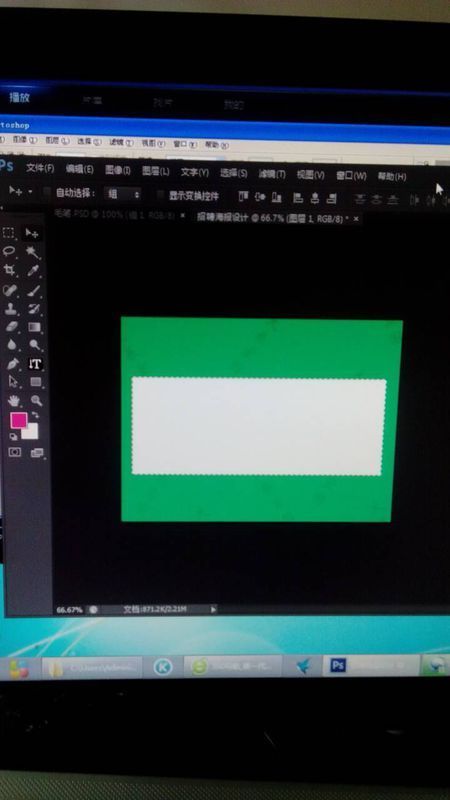Open the 滤镜(T) menu
450x800 pixels.
coord(272,174)
